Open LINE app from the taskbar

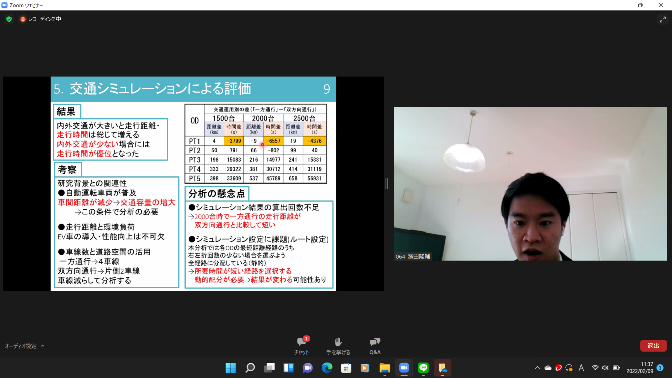point(423,368)
